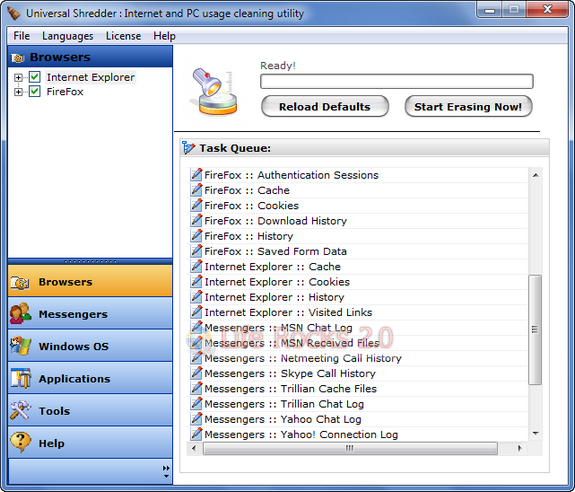Image resolution: width=575 pixels, height=492 pixels.
Task: Click icon beside FireFox :: Cache
Action: pyautogui.click(x=196, y=190)
